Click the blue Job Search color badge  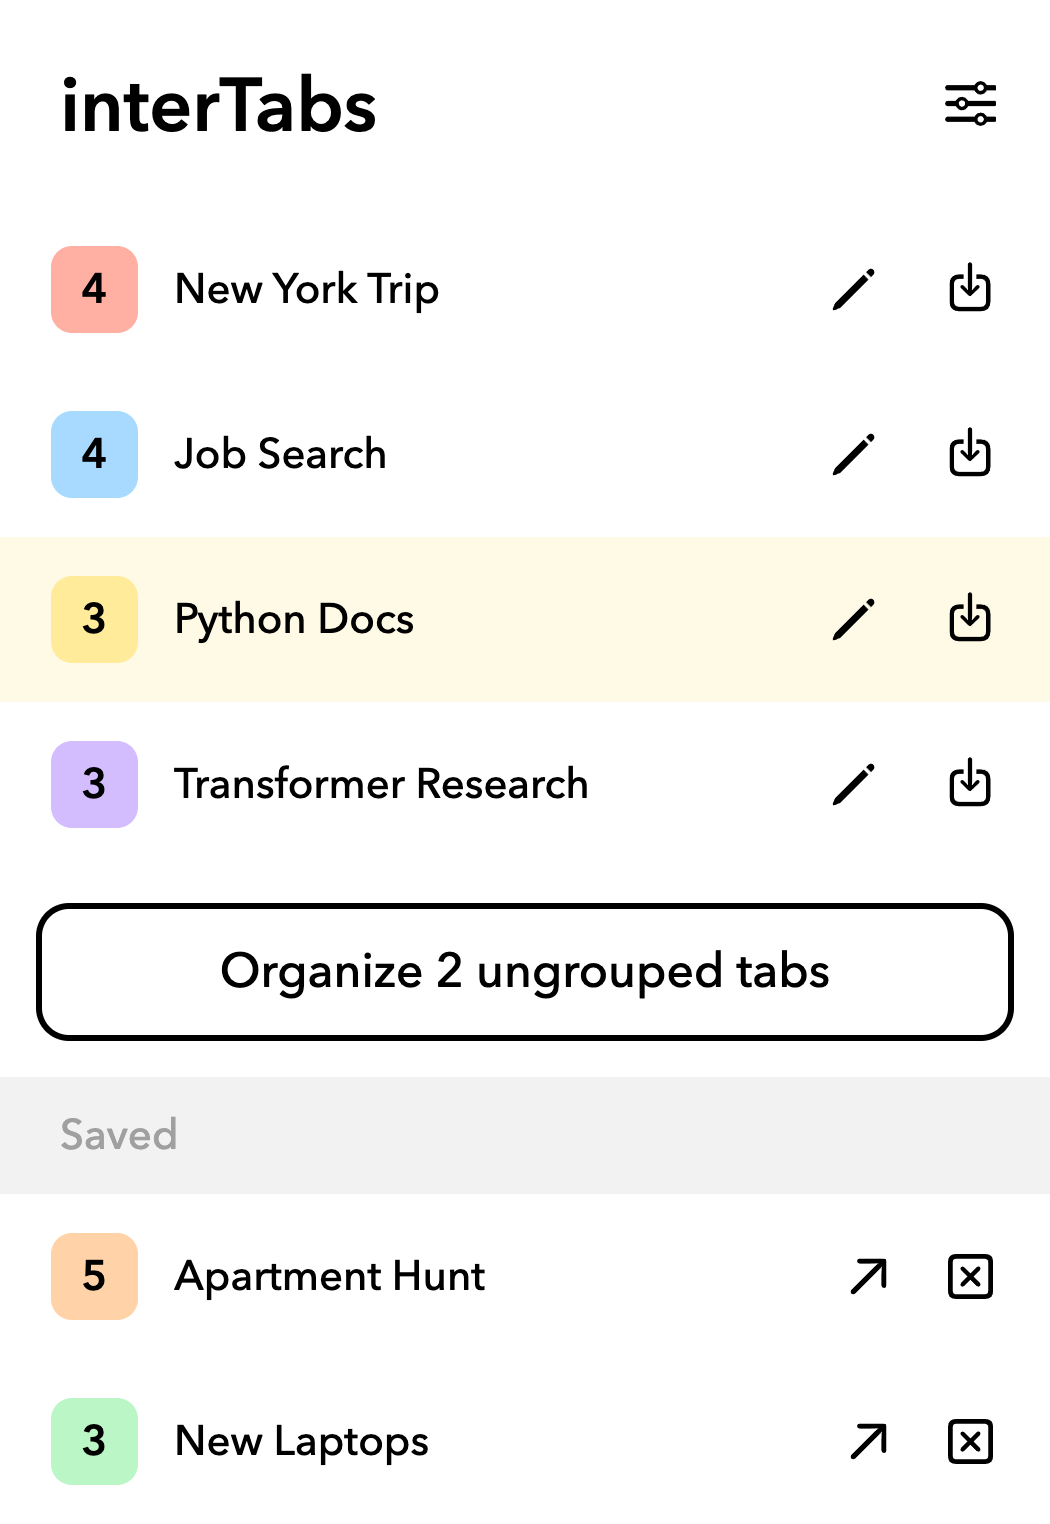pyautogui.click(x=94, y=454)
